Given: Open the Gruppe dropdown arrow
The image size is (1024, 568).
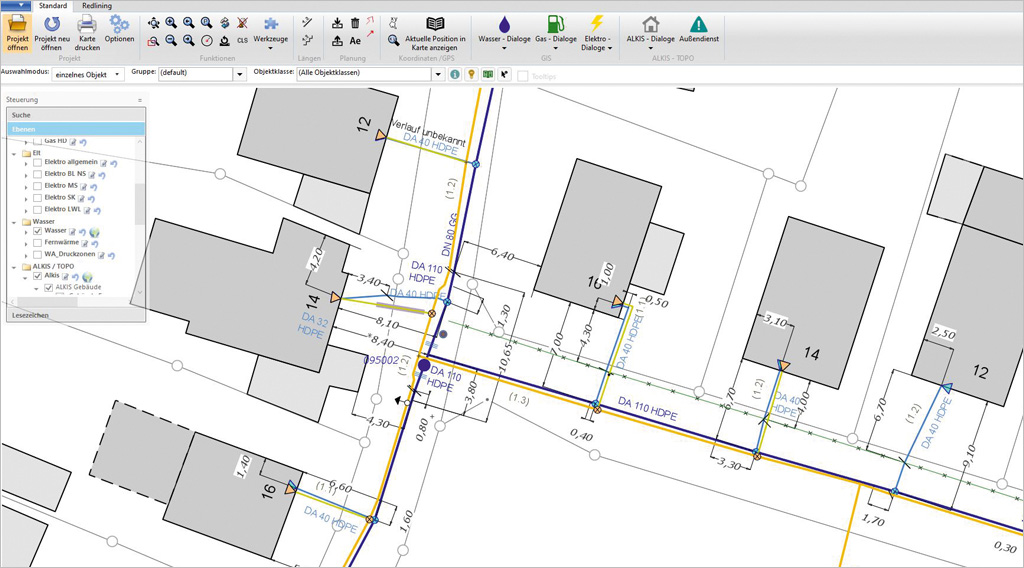Looking at the screenshot, I should [239, 74].
